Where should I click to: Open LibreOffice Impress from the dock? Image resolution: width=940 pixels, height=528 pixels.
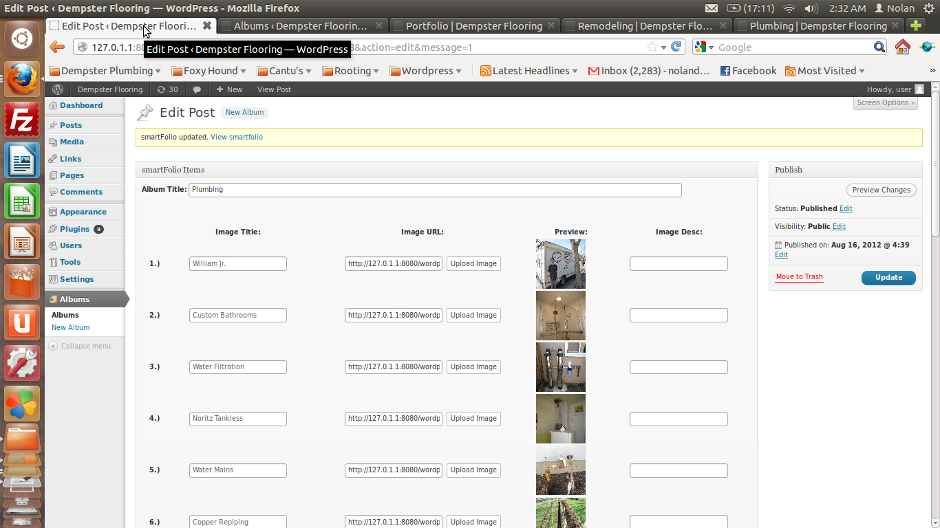coord(22,242)
